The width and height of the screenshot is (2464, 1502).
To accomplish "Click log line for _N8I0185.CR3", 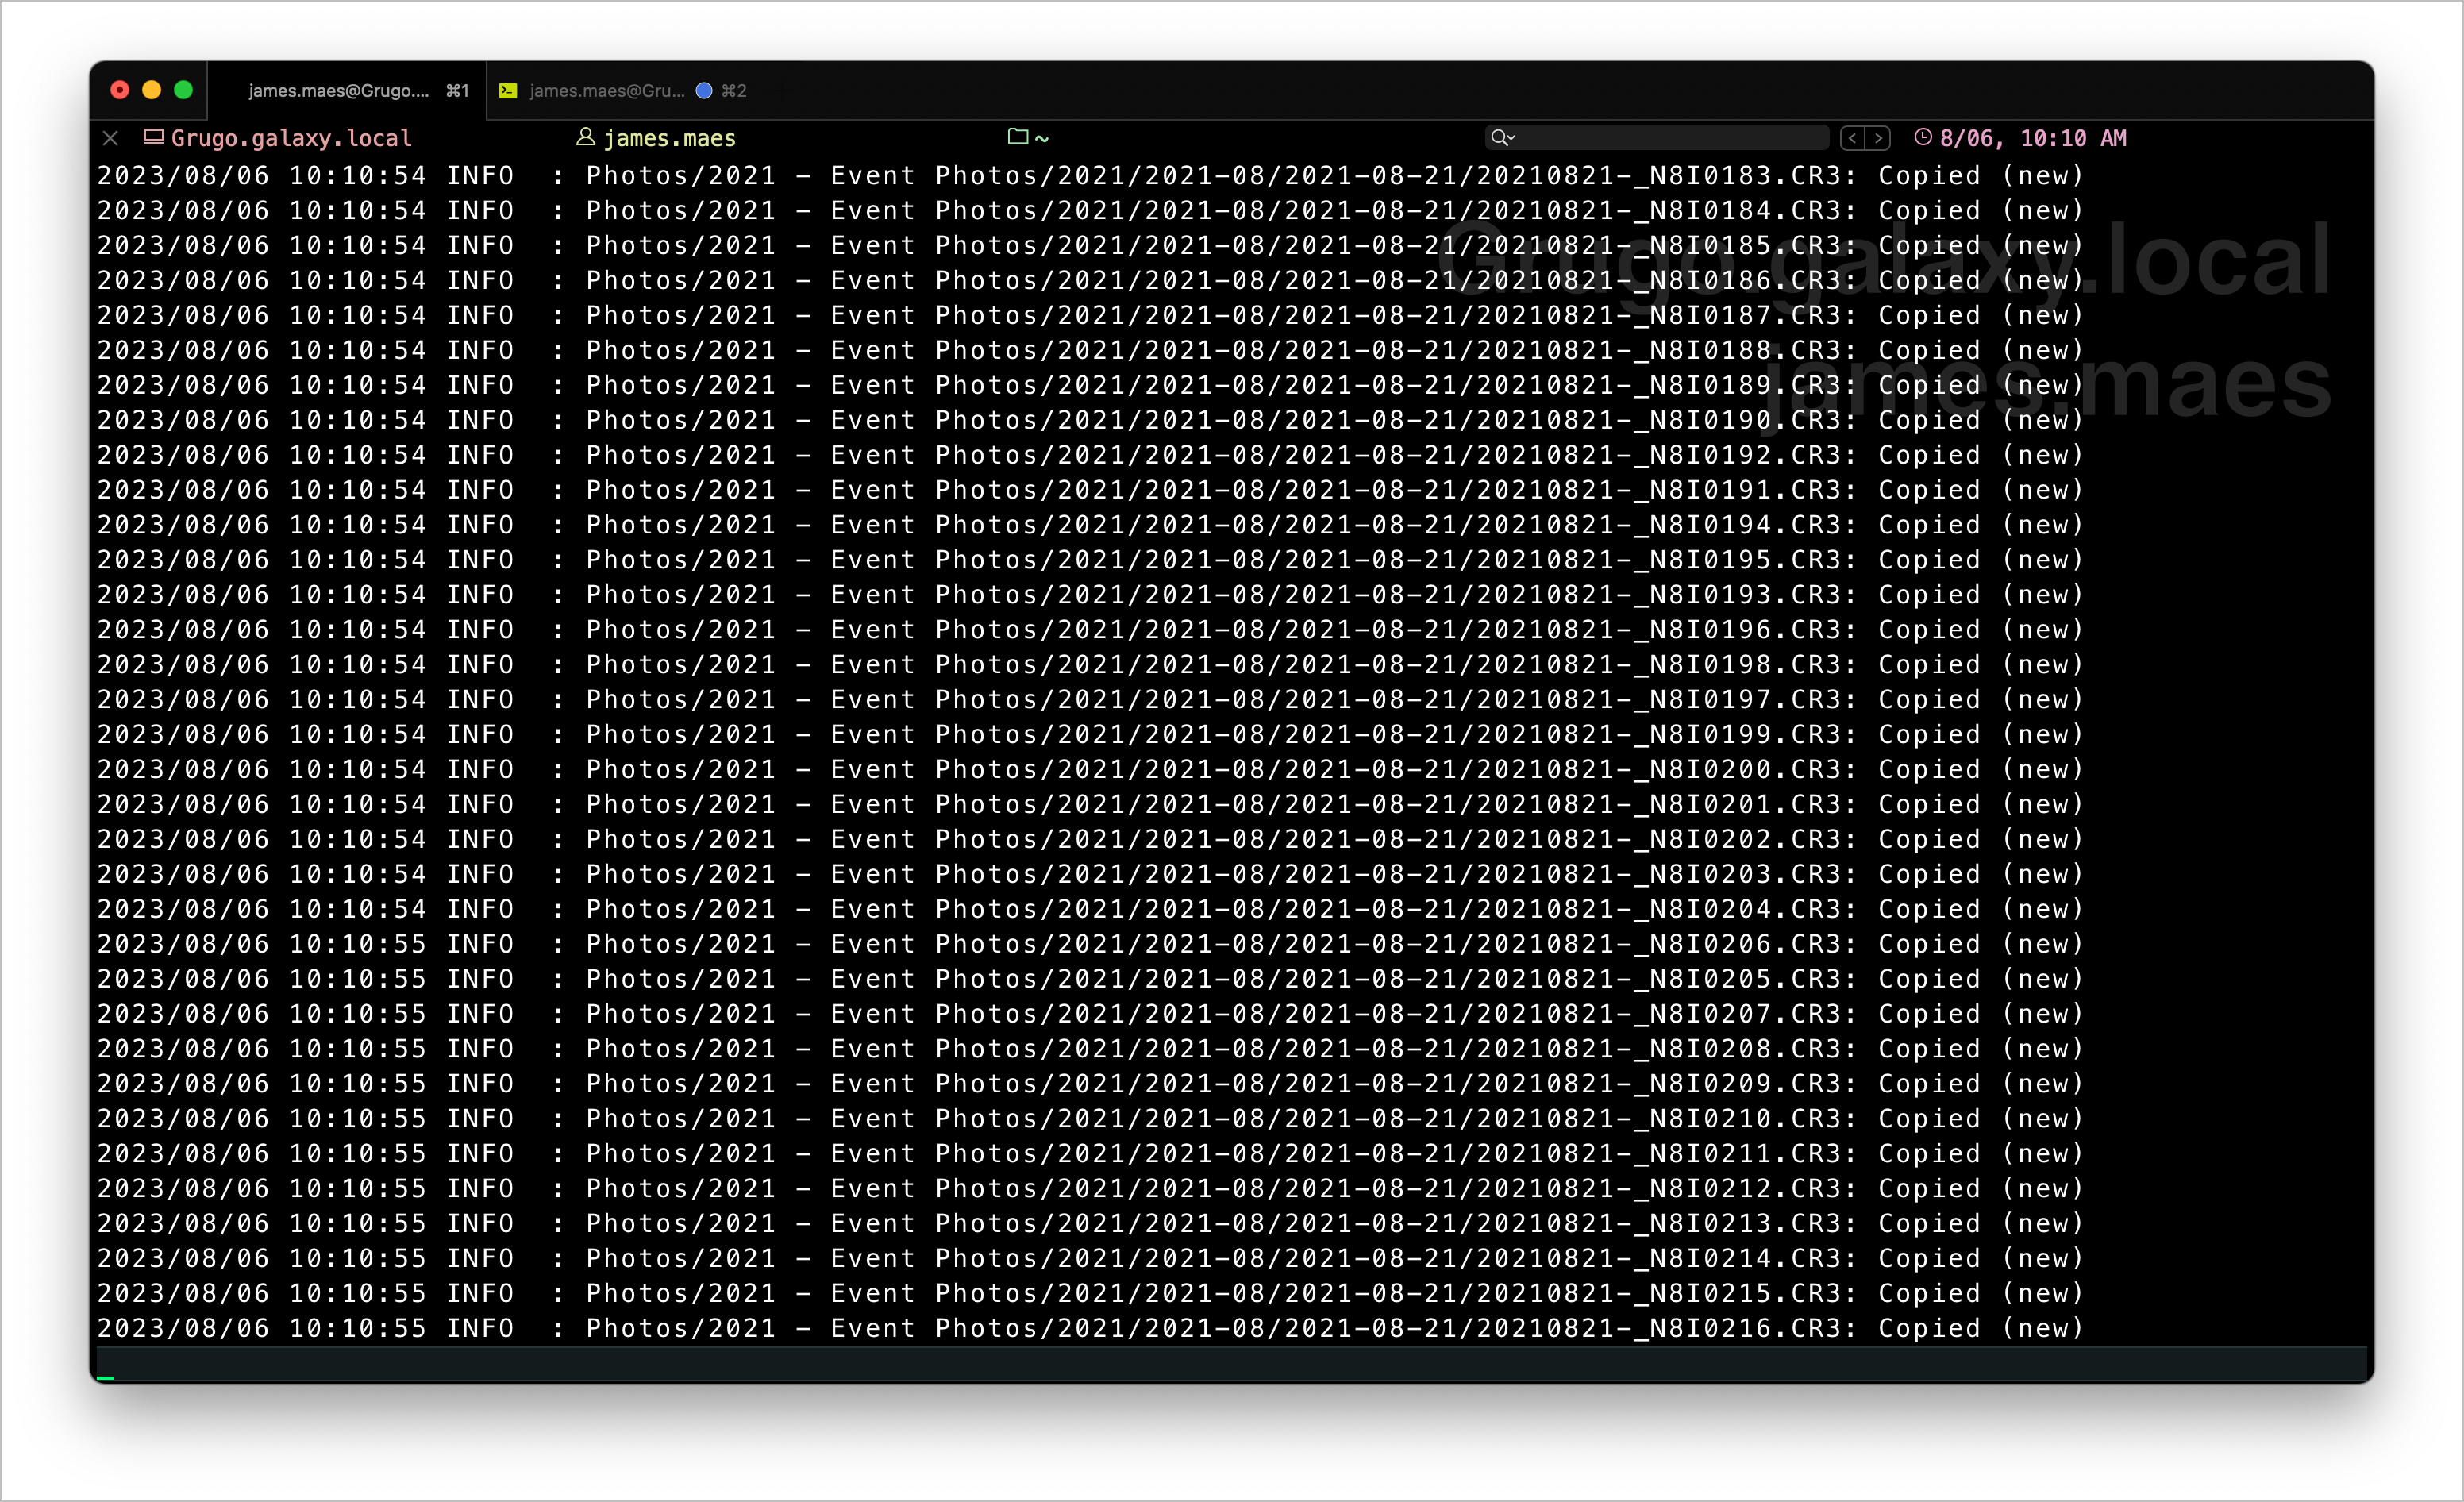I will pyautogui.click(x=1090, y=246).
